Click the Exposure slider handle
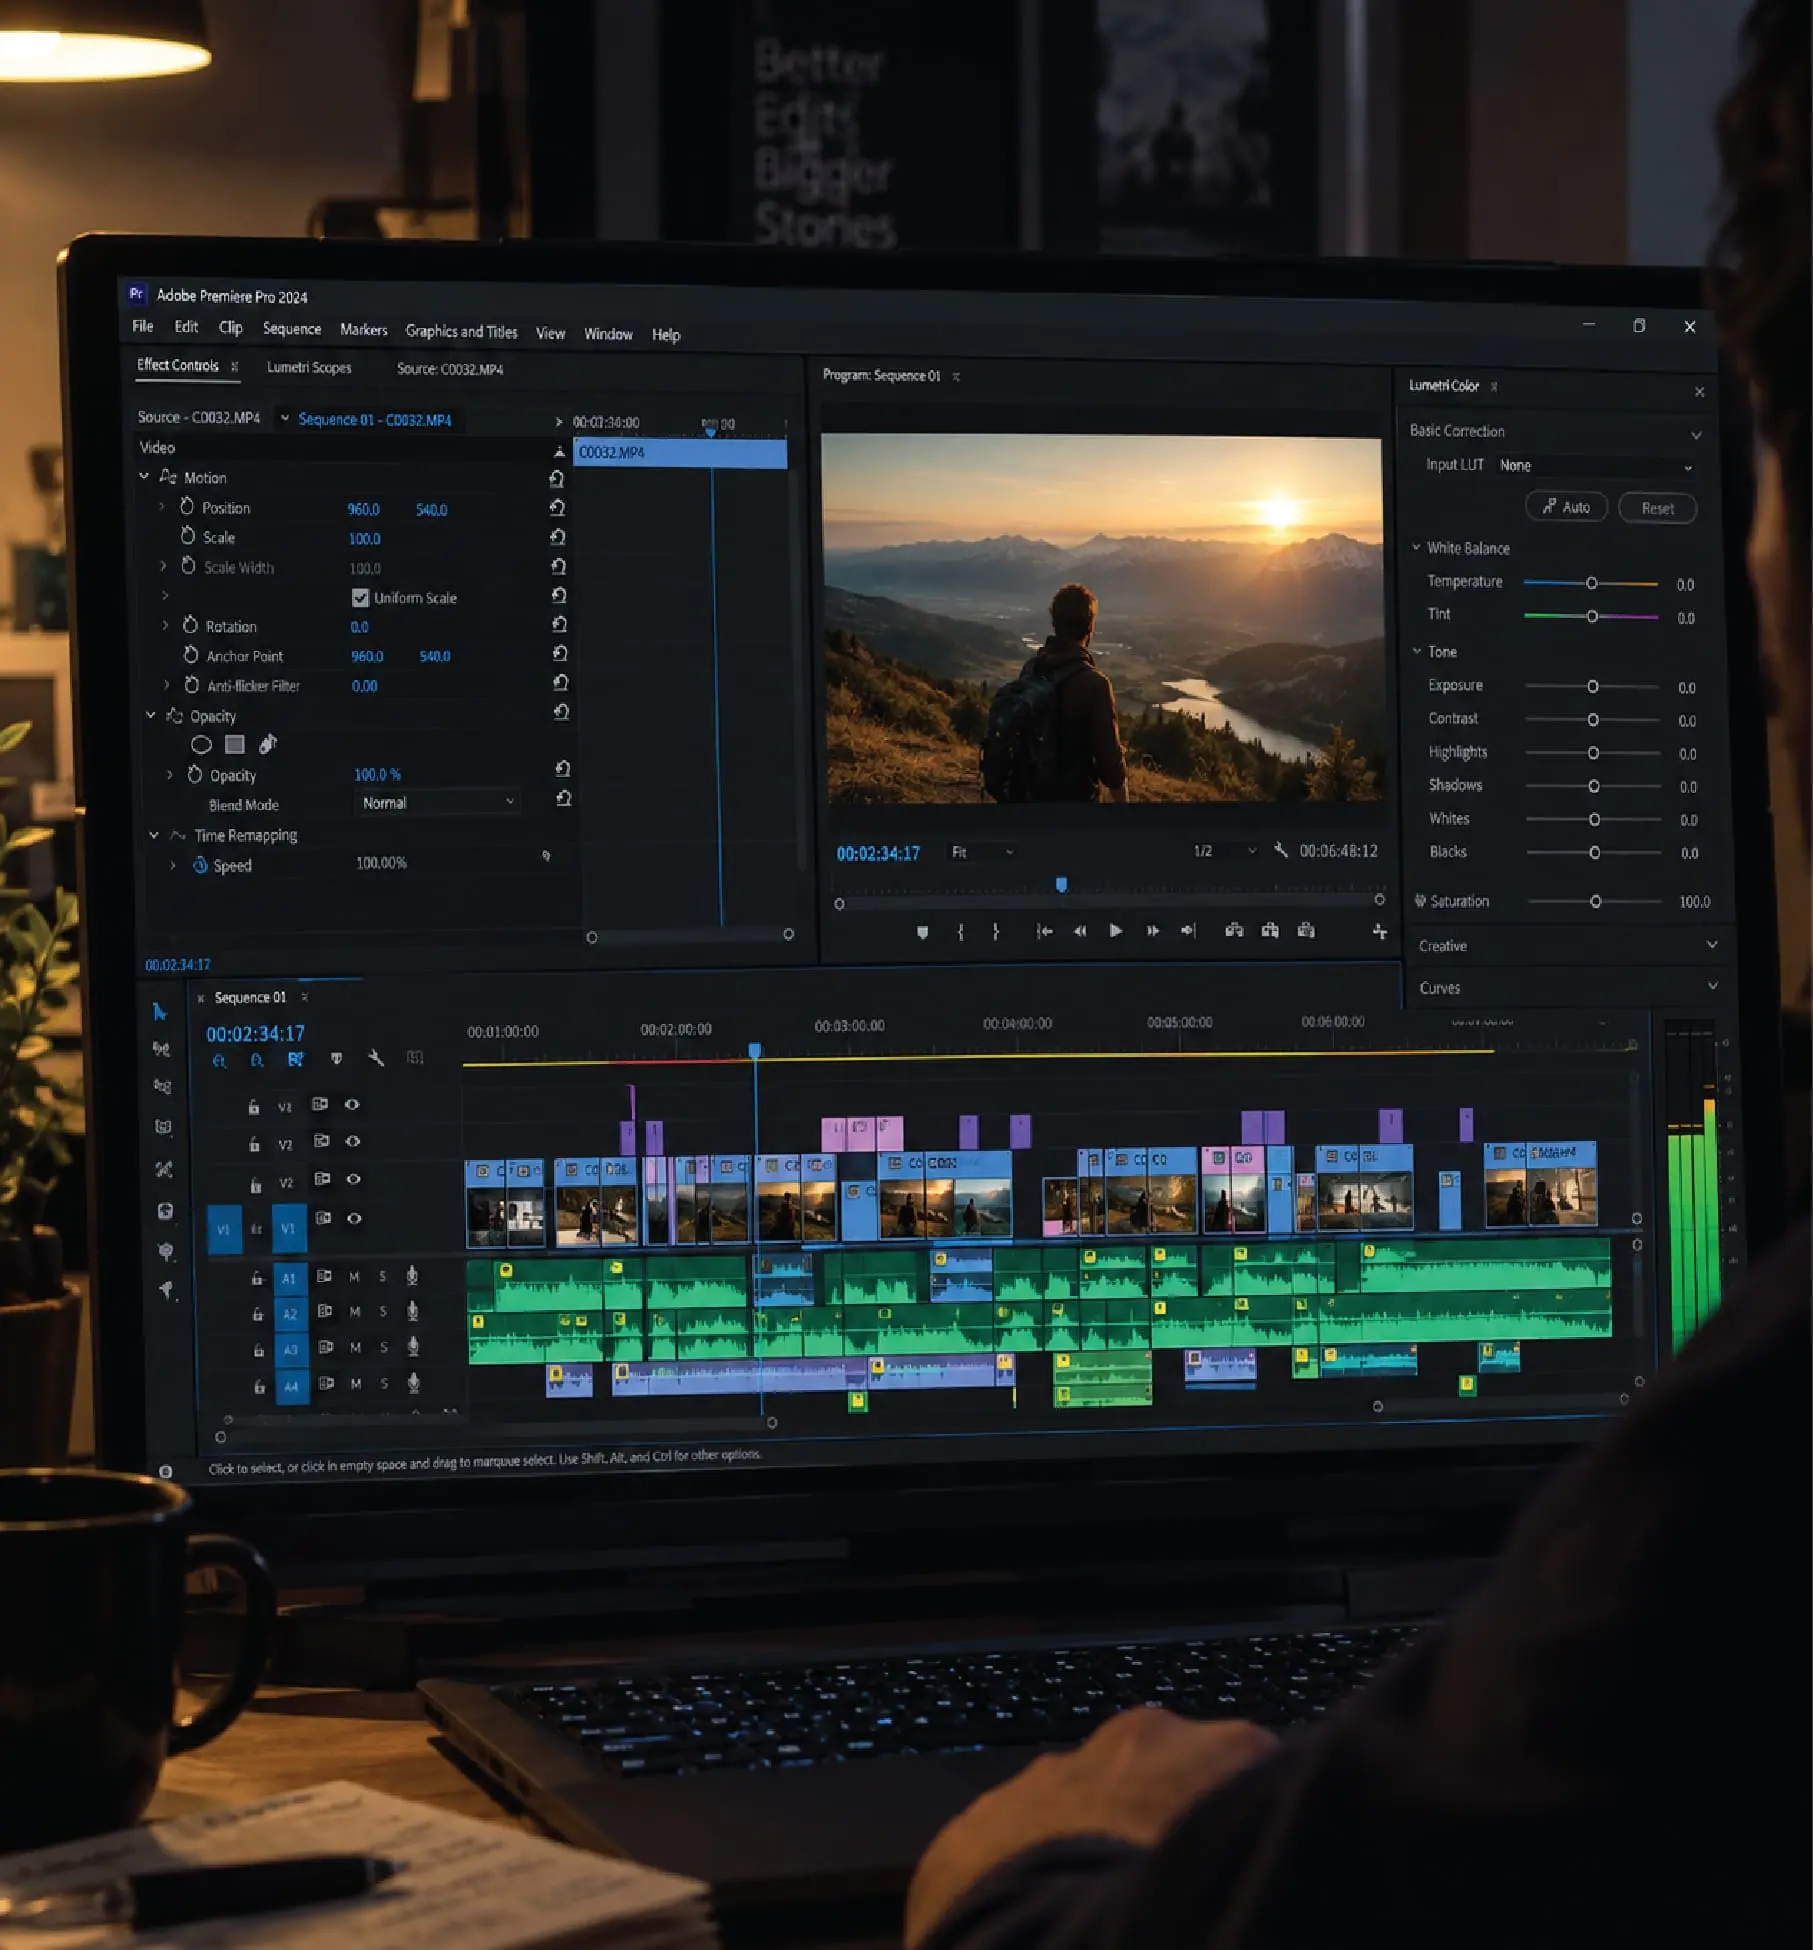Image resolution: width=1813 pixels, height=1950 pixels. (1593, 687)
